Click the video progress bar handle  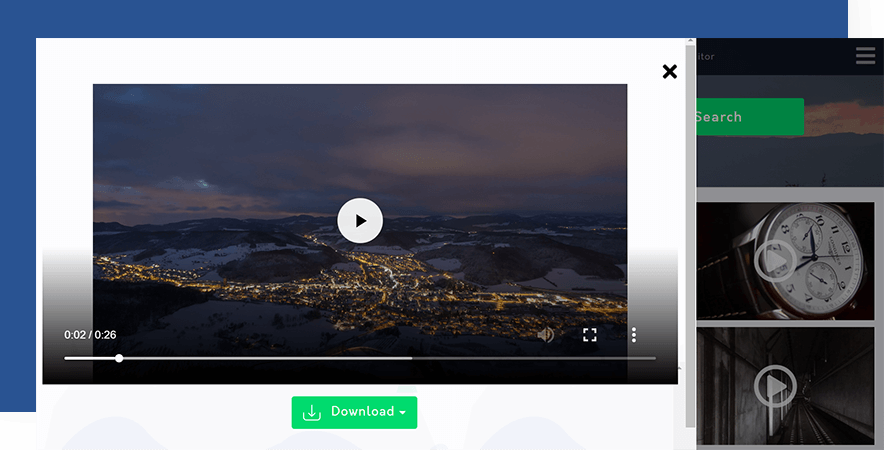(x=119, y=358)
